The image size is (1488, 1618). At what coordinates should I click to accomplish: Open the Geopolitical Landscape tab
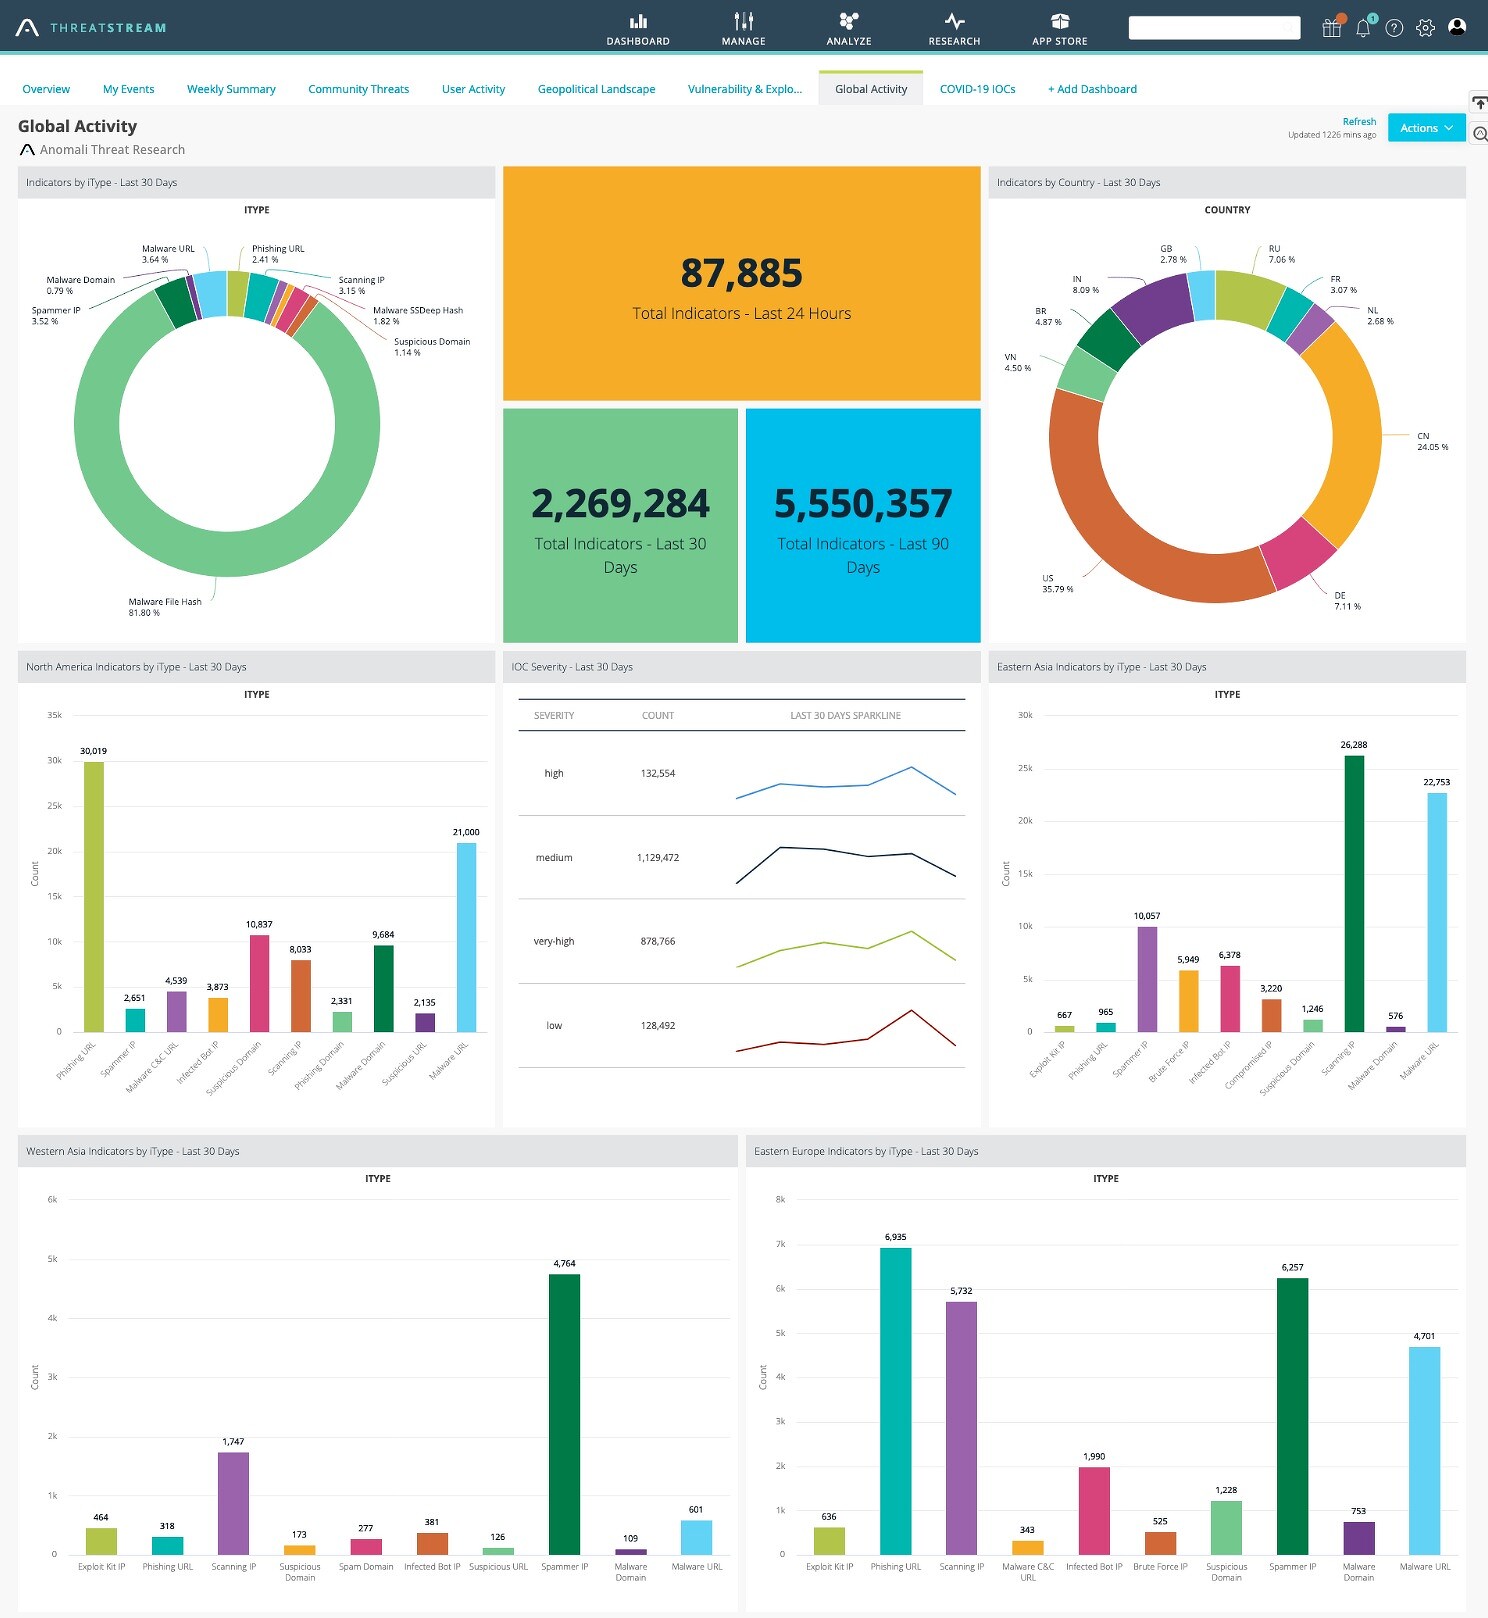(x=596, y=89)
